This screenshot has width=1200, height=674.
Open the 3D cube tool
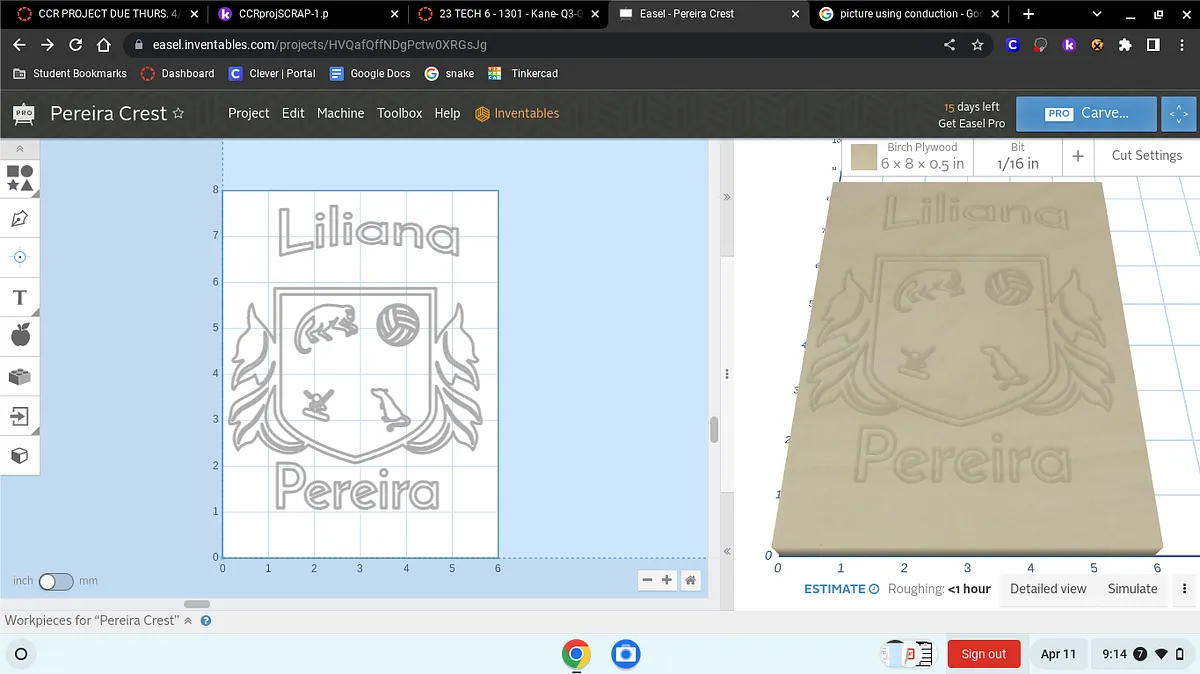coord(20,456)
